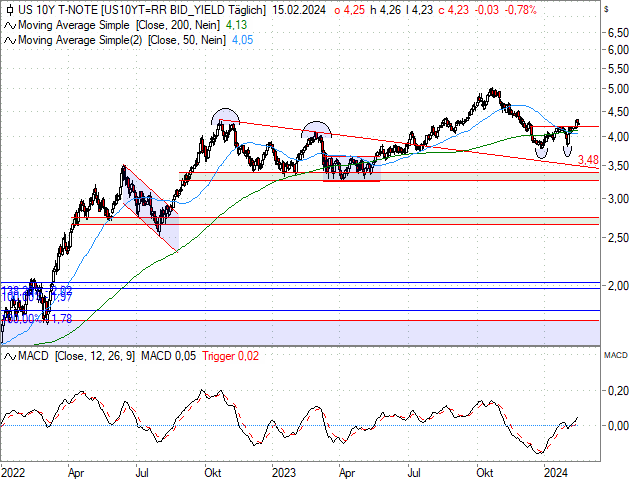Click the line icon of the 200 Moving Average
Image resolution: width=640 pixels, height=480 pixels.
coord(10,26)
